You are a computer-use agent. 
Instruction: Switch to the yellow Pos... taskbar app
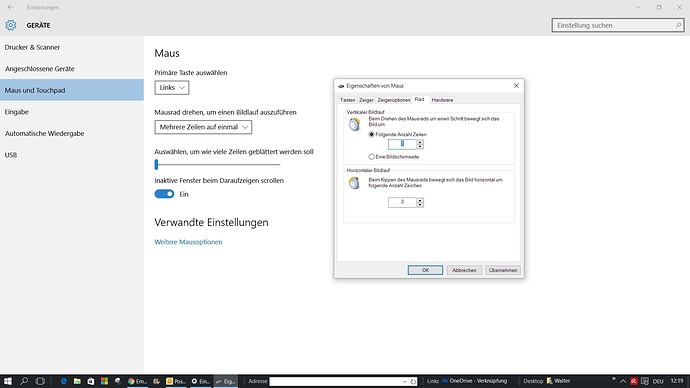pos(176,381)
